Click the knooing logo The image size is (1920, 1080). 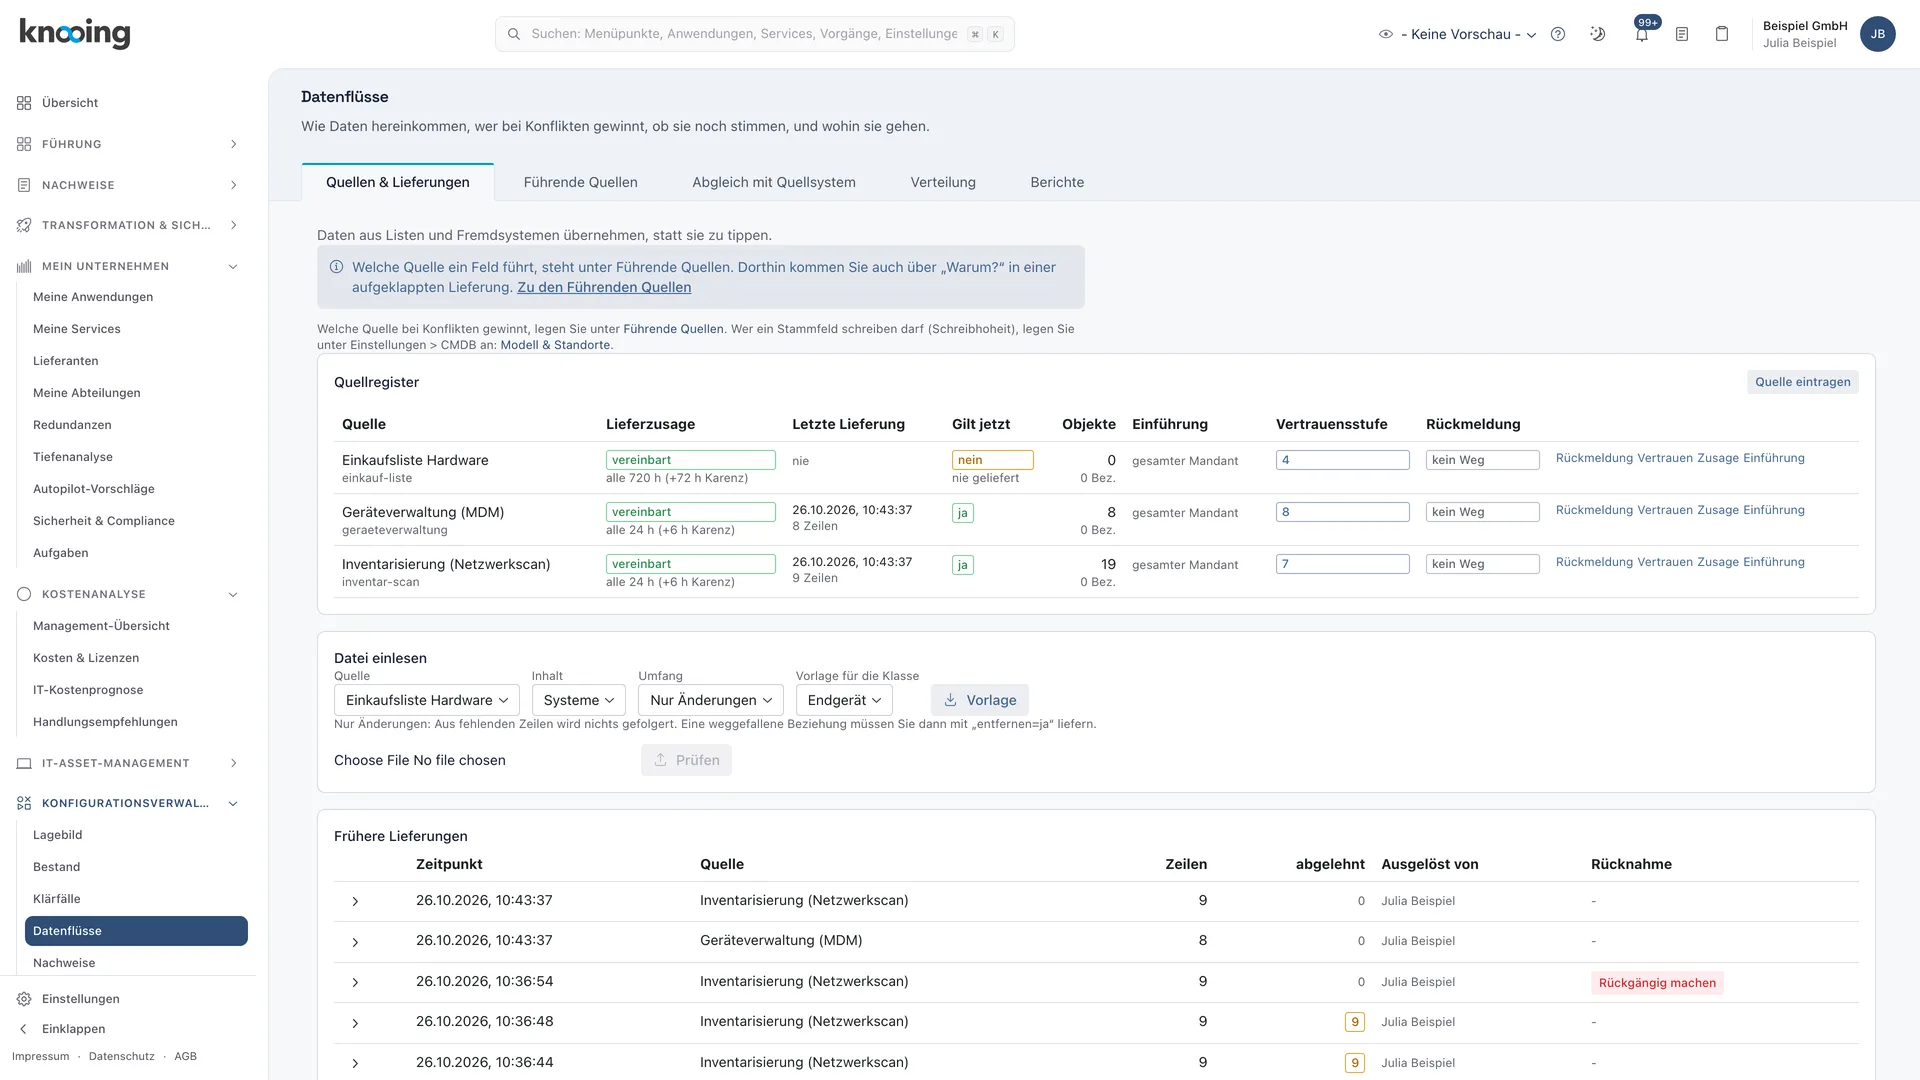click(75, 33)
